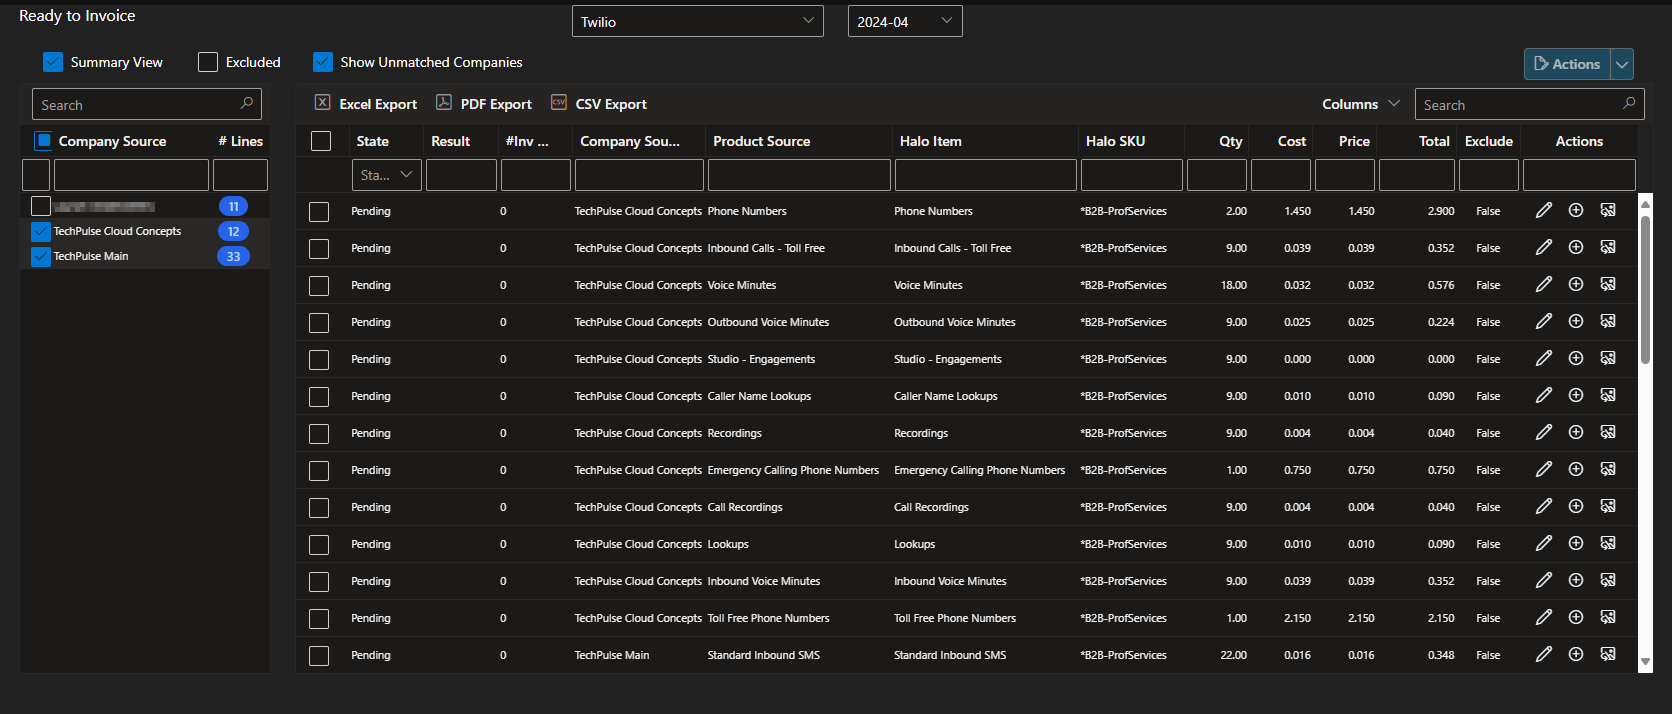Select the TechPulse Main company row
Screen dimensions: 1672x714
click(x=145, y=256)
